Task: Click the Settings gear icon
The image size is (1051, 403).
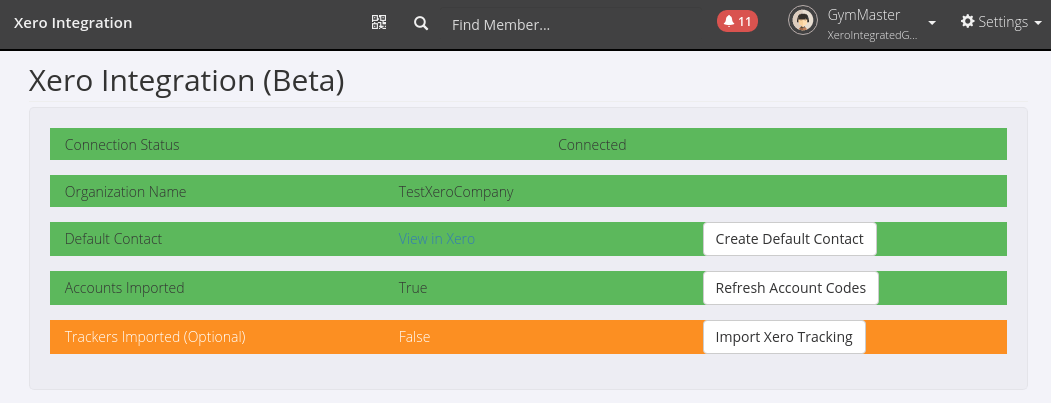Action: 967,22
